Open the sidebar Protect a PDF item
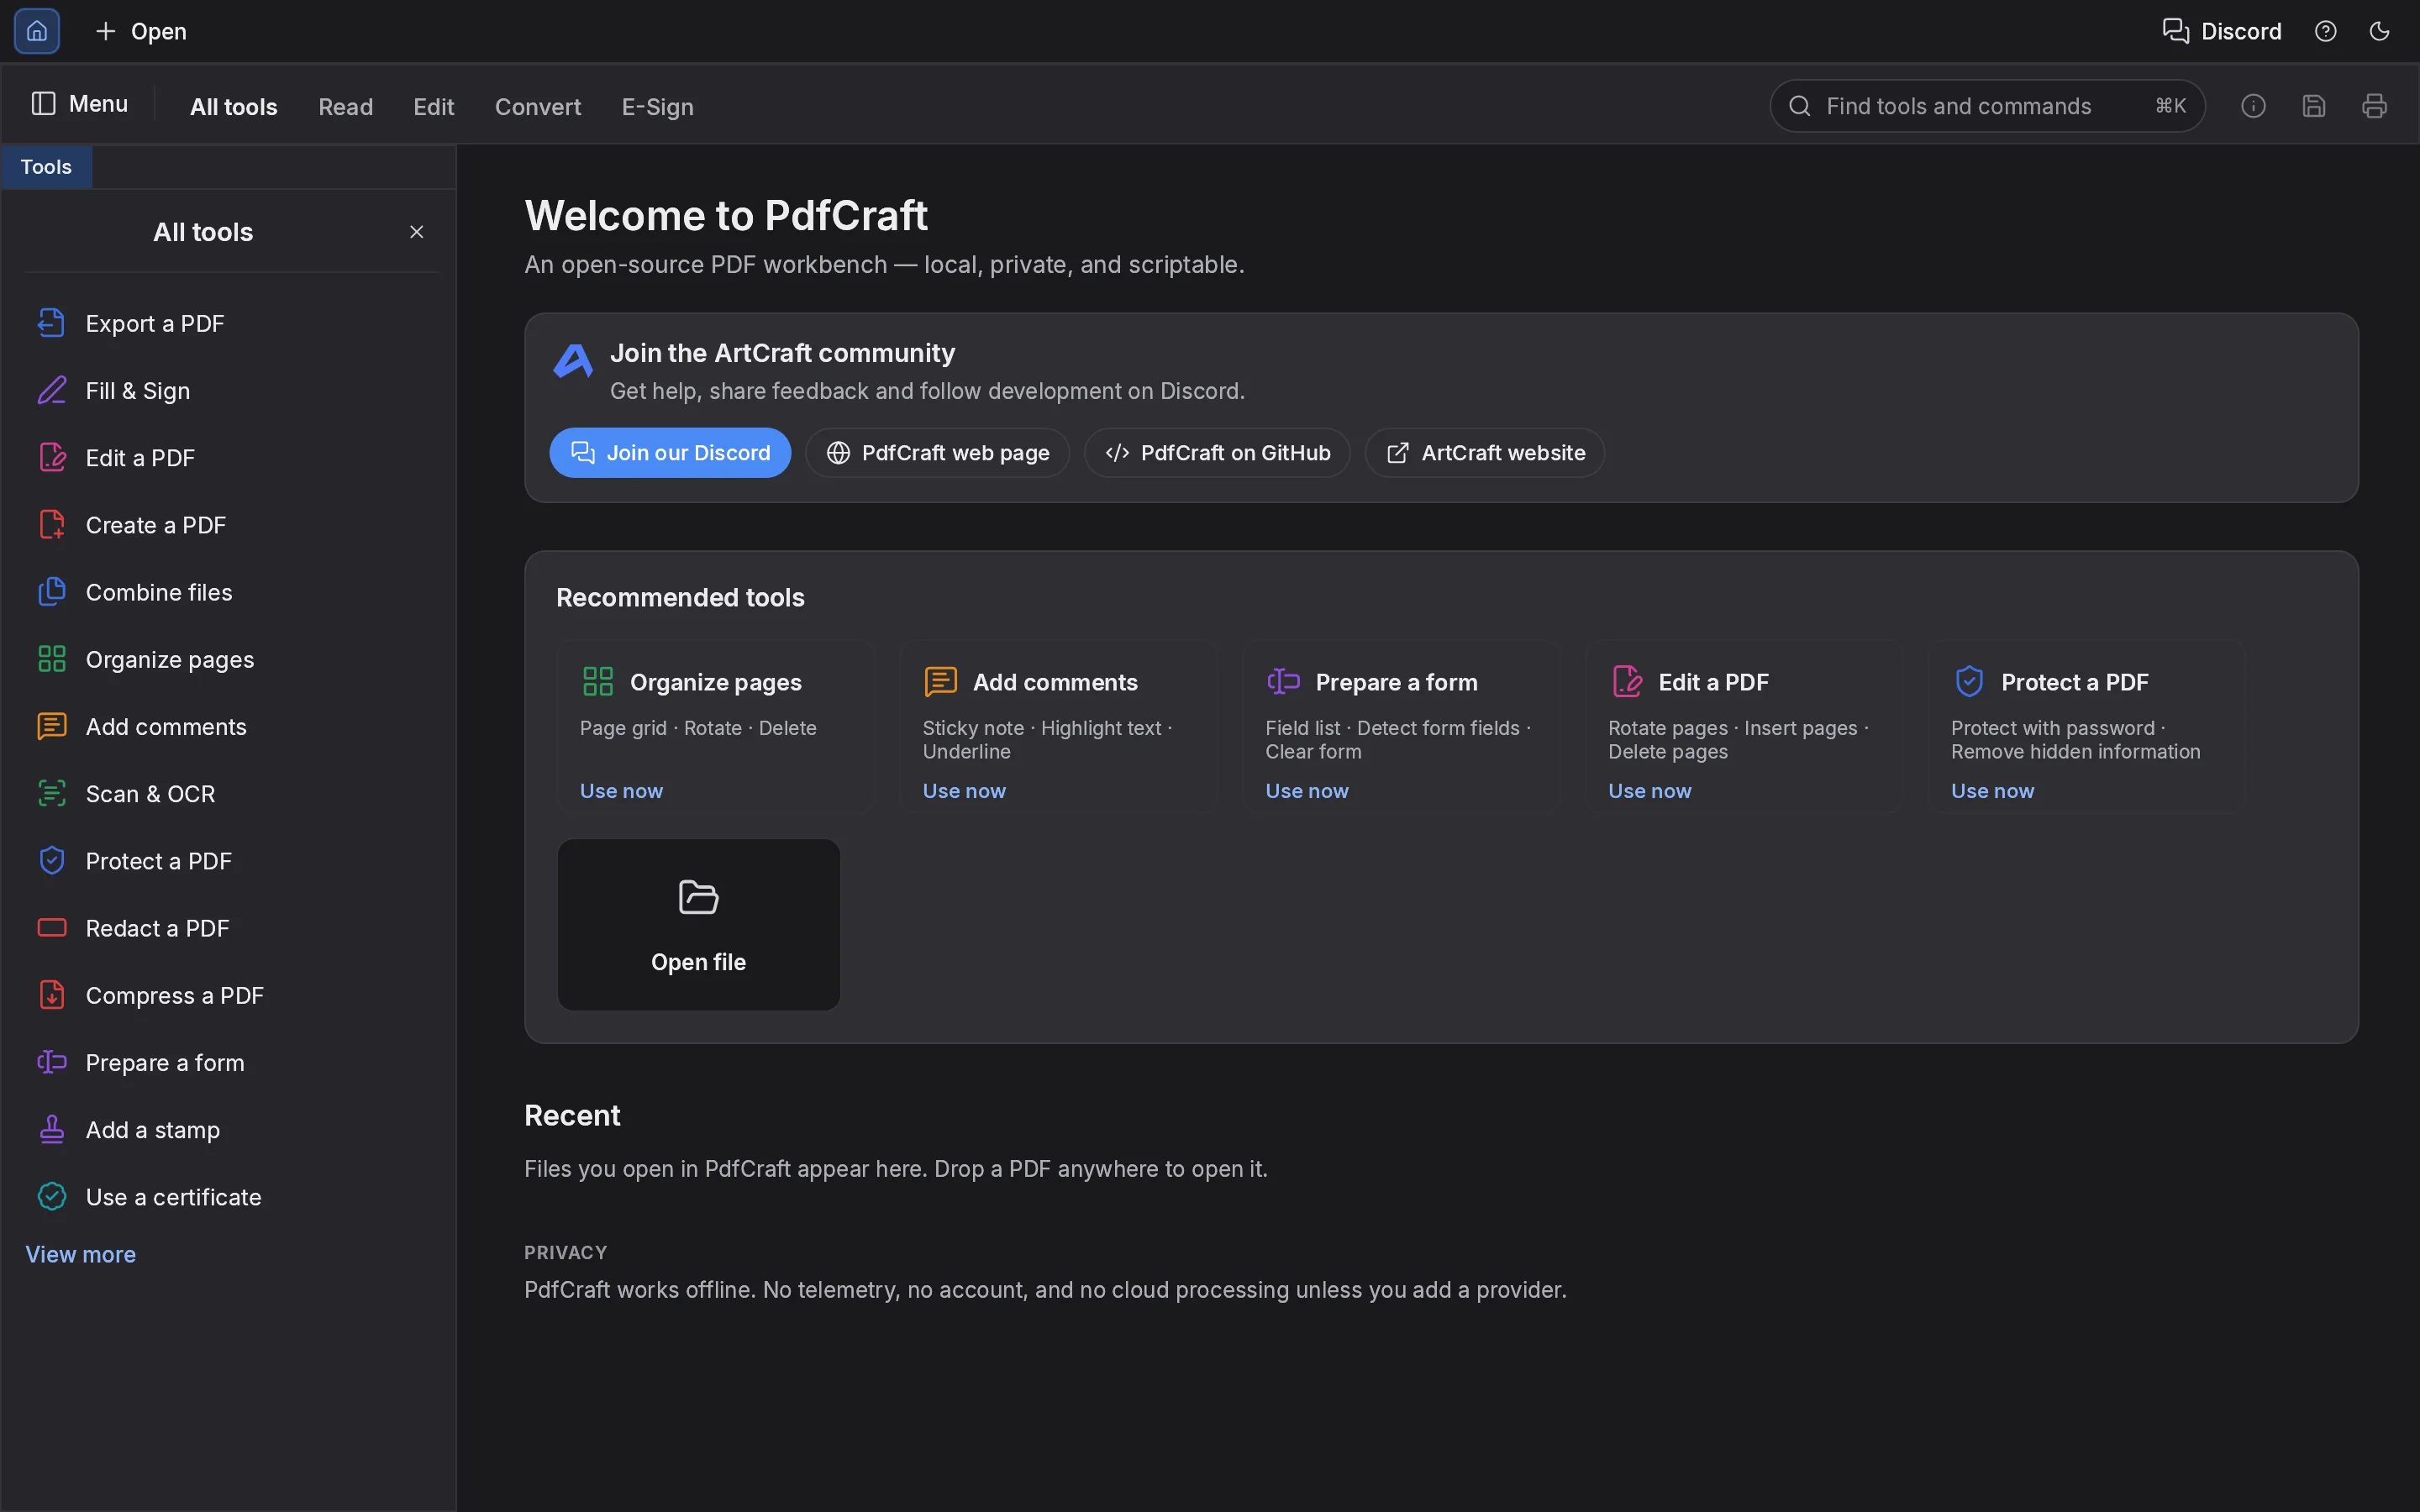The width and height of the screenshot is (2420, 1512). pos(230,861)
